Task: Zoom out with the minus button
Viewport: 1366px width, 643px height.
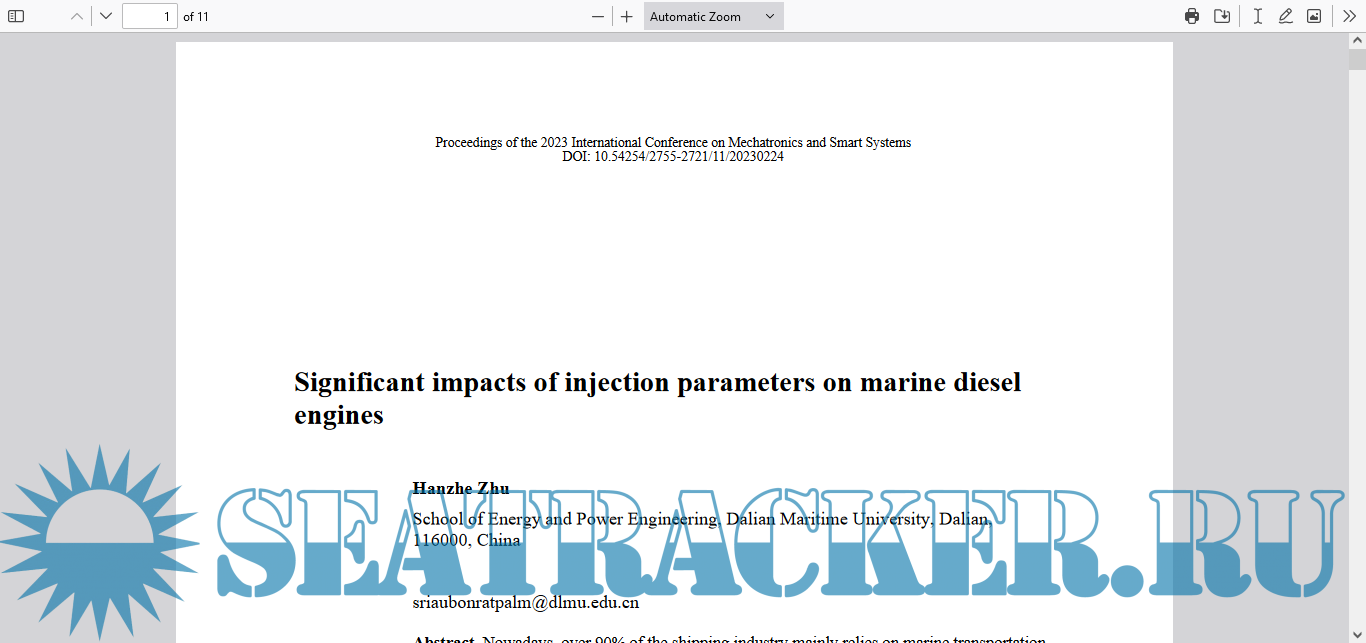Action: pyautogui.click(x=598, y=16)
